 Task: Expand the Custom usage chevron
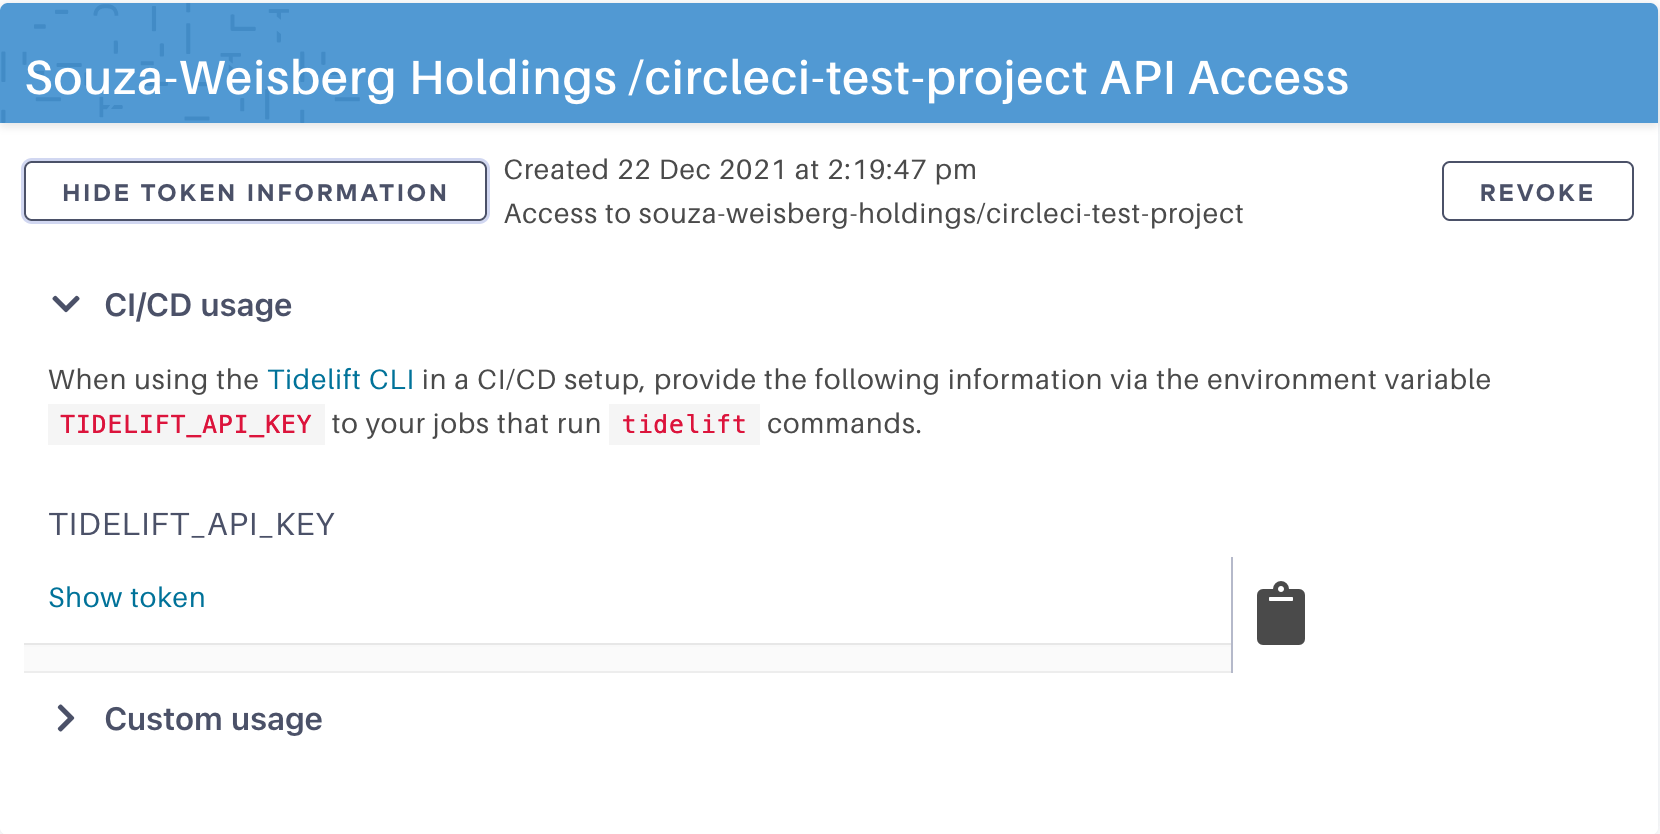click(x=66, y=718)
